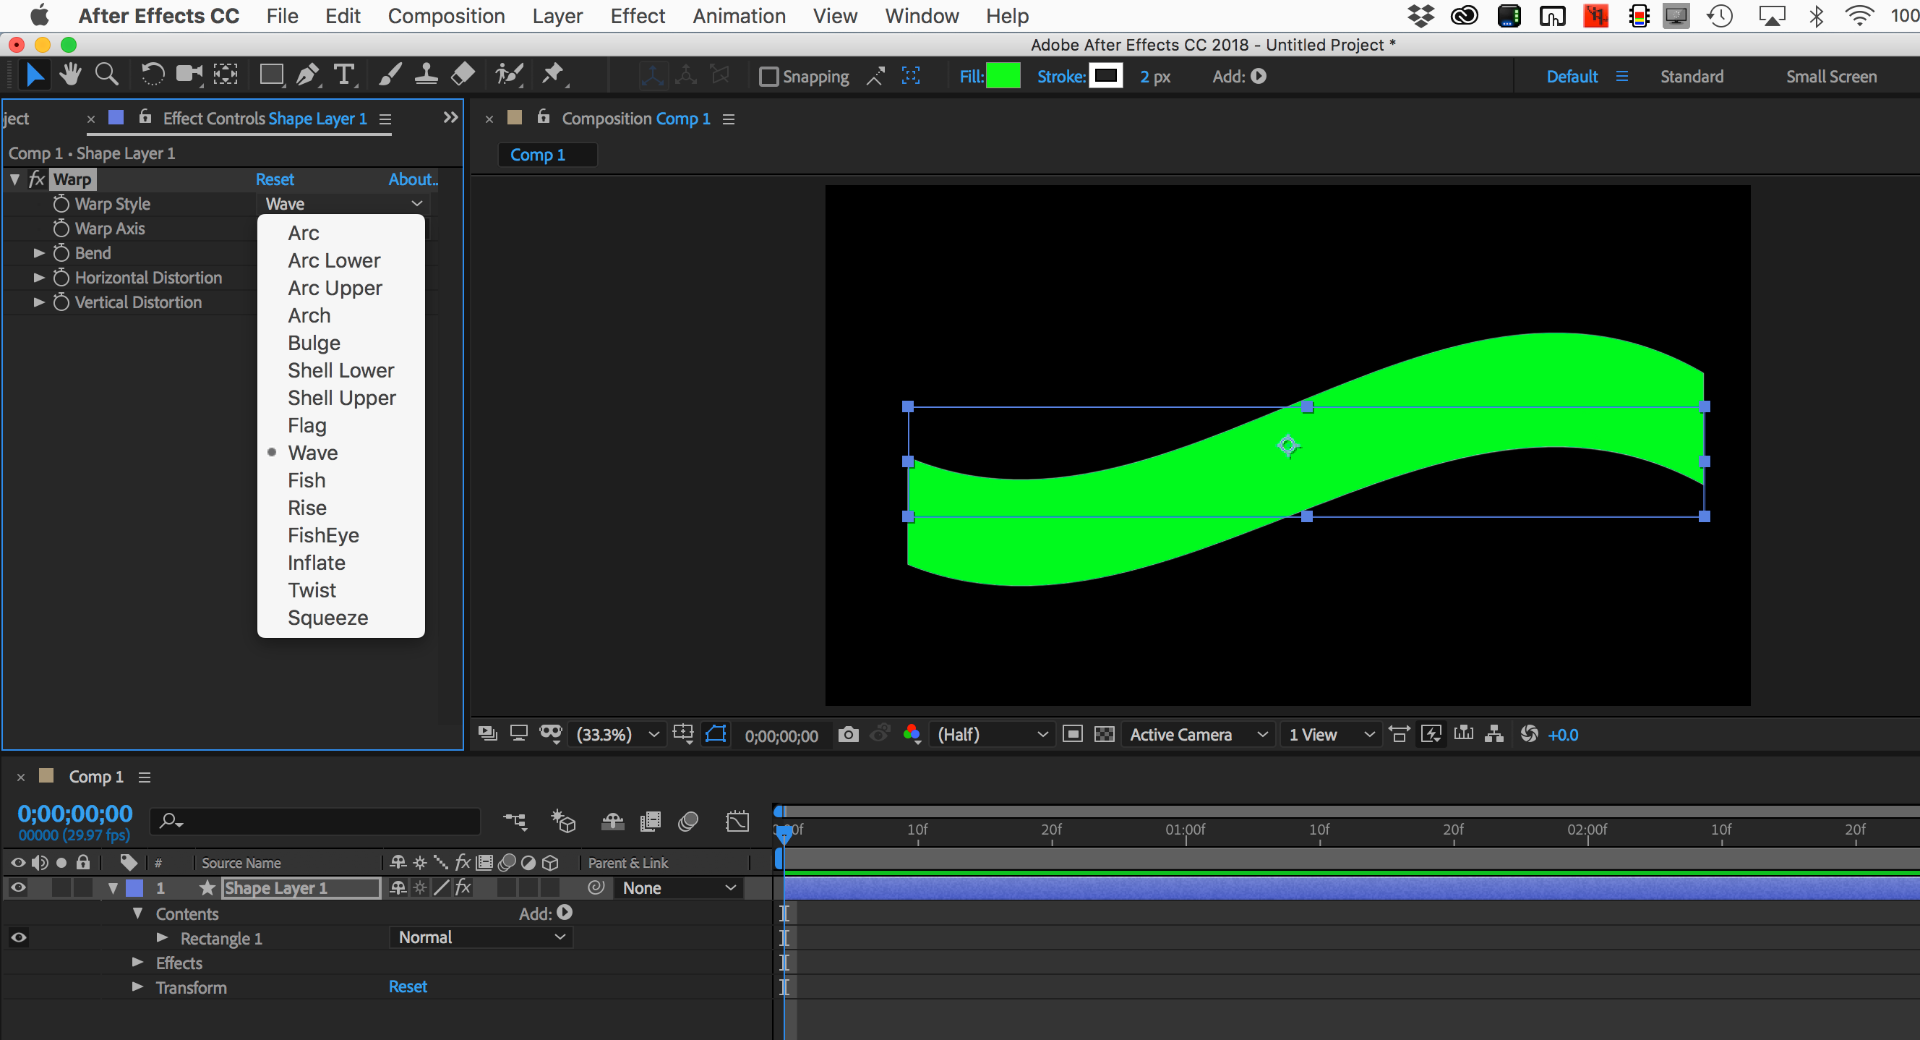This screenshot has width=1920, height=1040.
Task: Open the Active Camera dropdown
Action: coord(1198,735)
